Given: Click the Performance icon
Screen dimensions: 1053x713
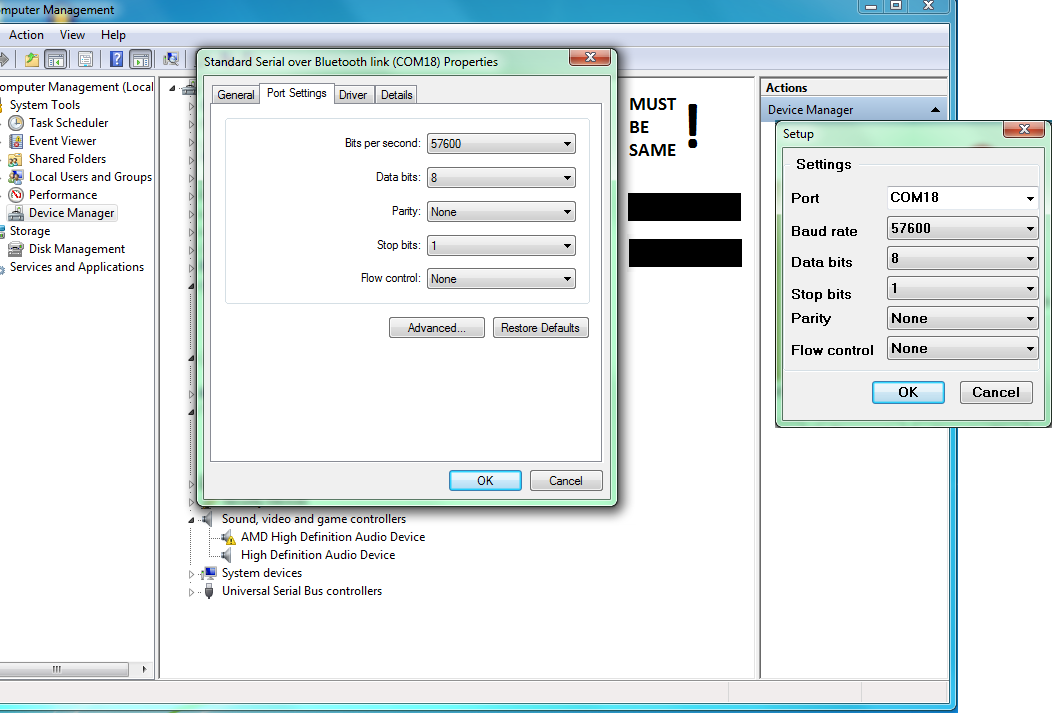Looking at the screenshot, I should tap(16, 195).
